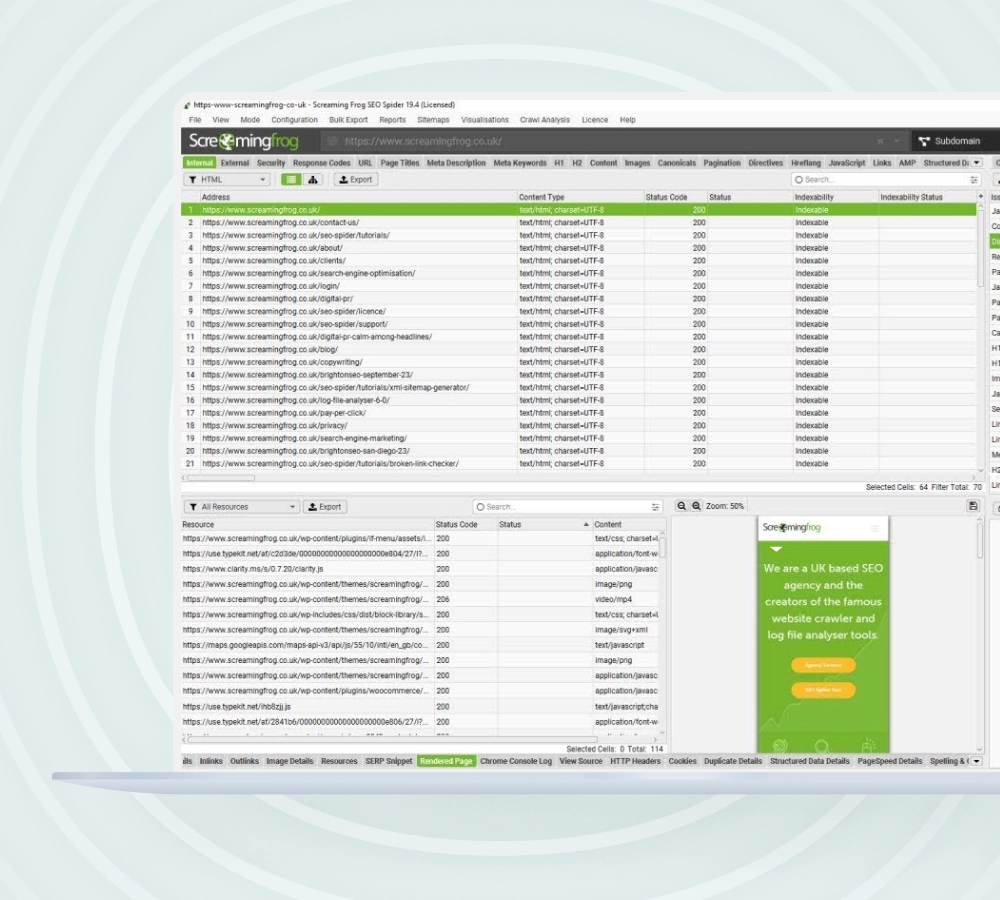Open the Sitemaps menu

pos(433,120)
